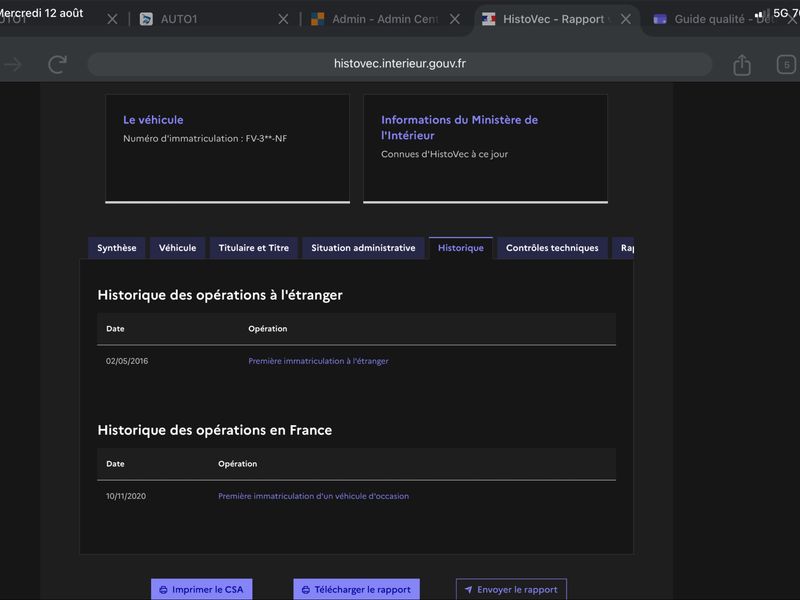Click the Guide qualité tab favicon
Image resolution: width=800 pixels, height=600 pixels.
pyautogui.click(x=660, y=19)
